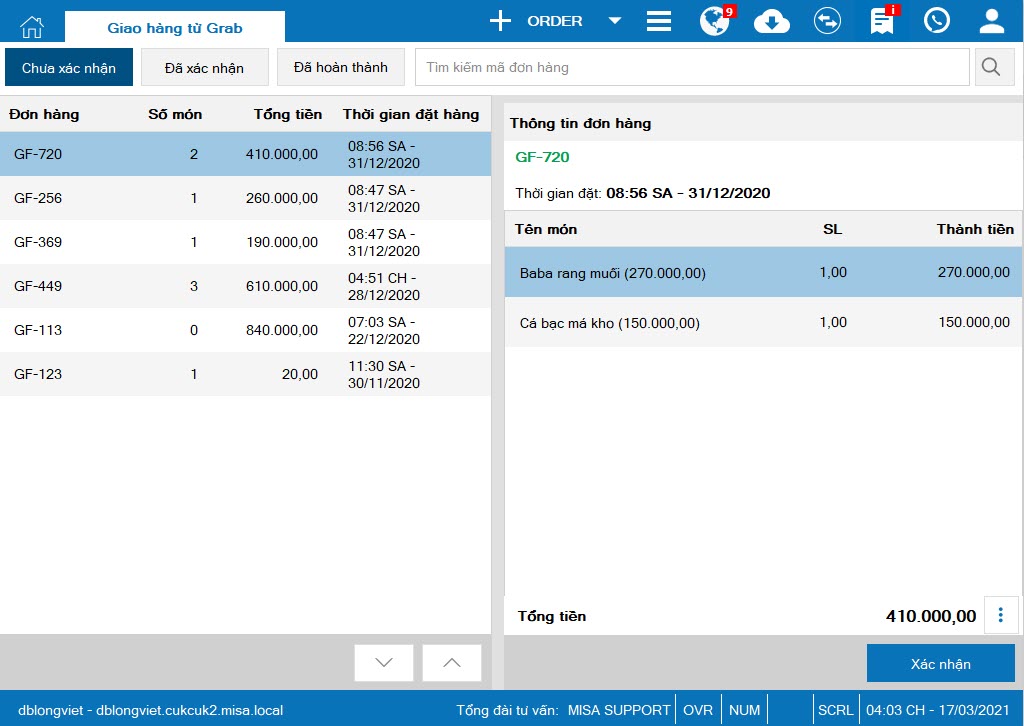Click the Xác nhận button
This screenshot has width=1024, height=726.
coord(940,663)
